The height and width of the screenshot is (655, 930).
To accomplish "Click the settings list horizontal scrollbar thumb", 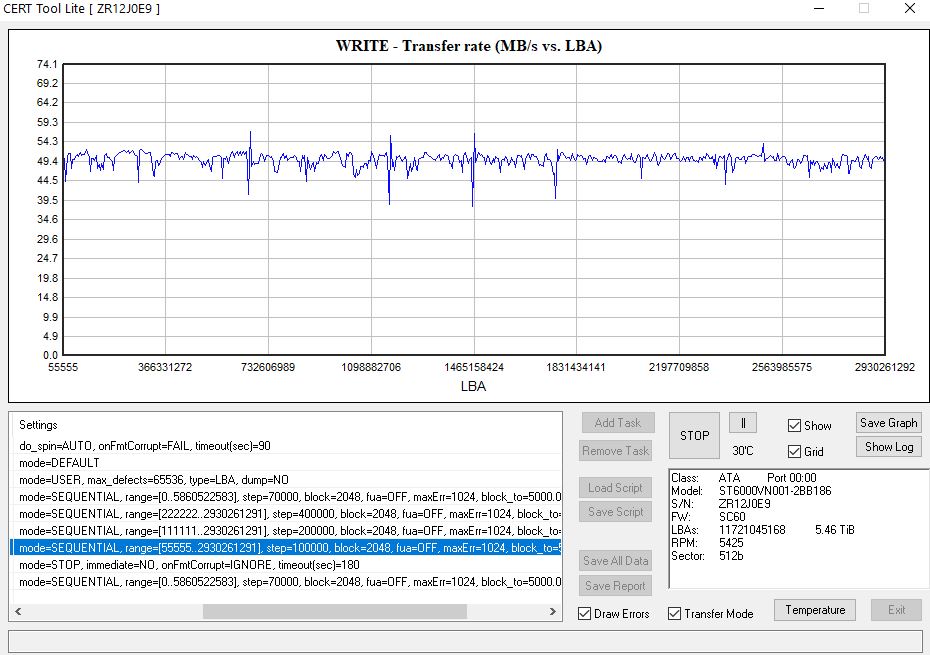I will 334,612.
